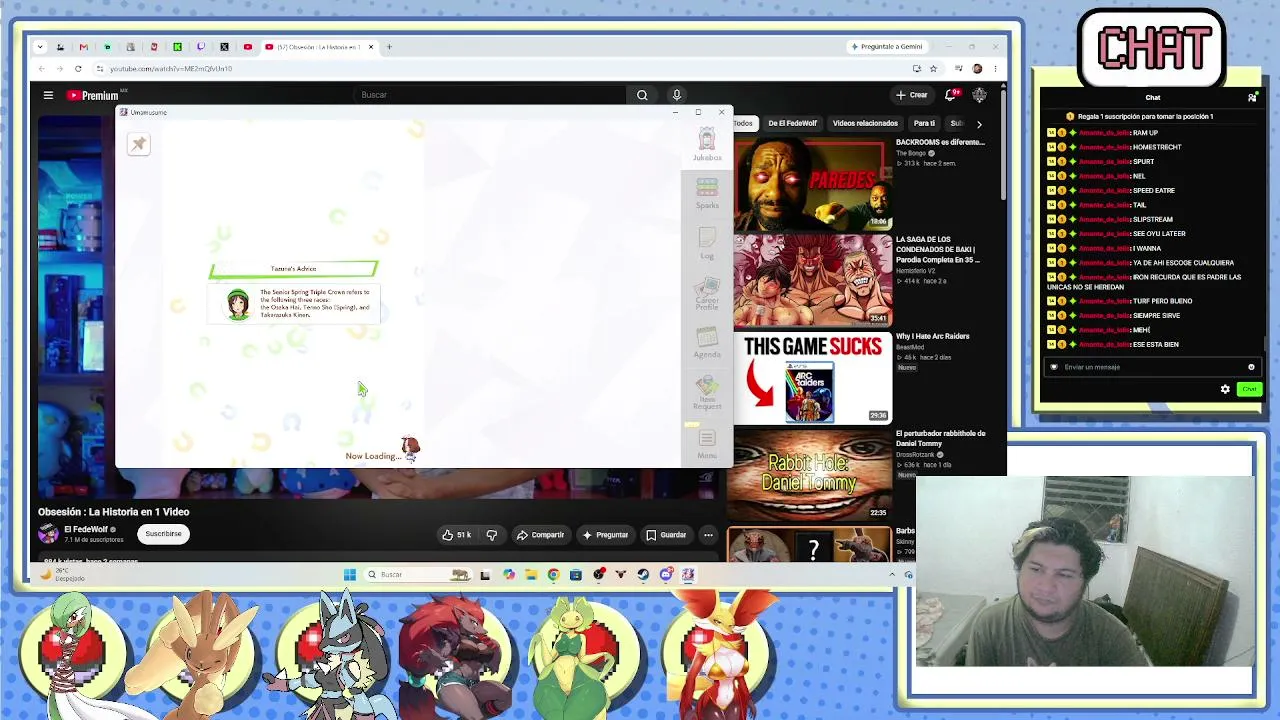Show hidden system tray icons
The image size is (1280, 720).
[892, 575]
